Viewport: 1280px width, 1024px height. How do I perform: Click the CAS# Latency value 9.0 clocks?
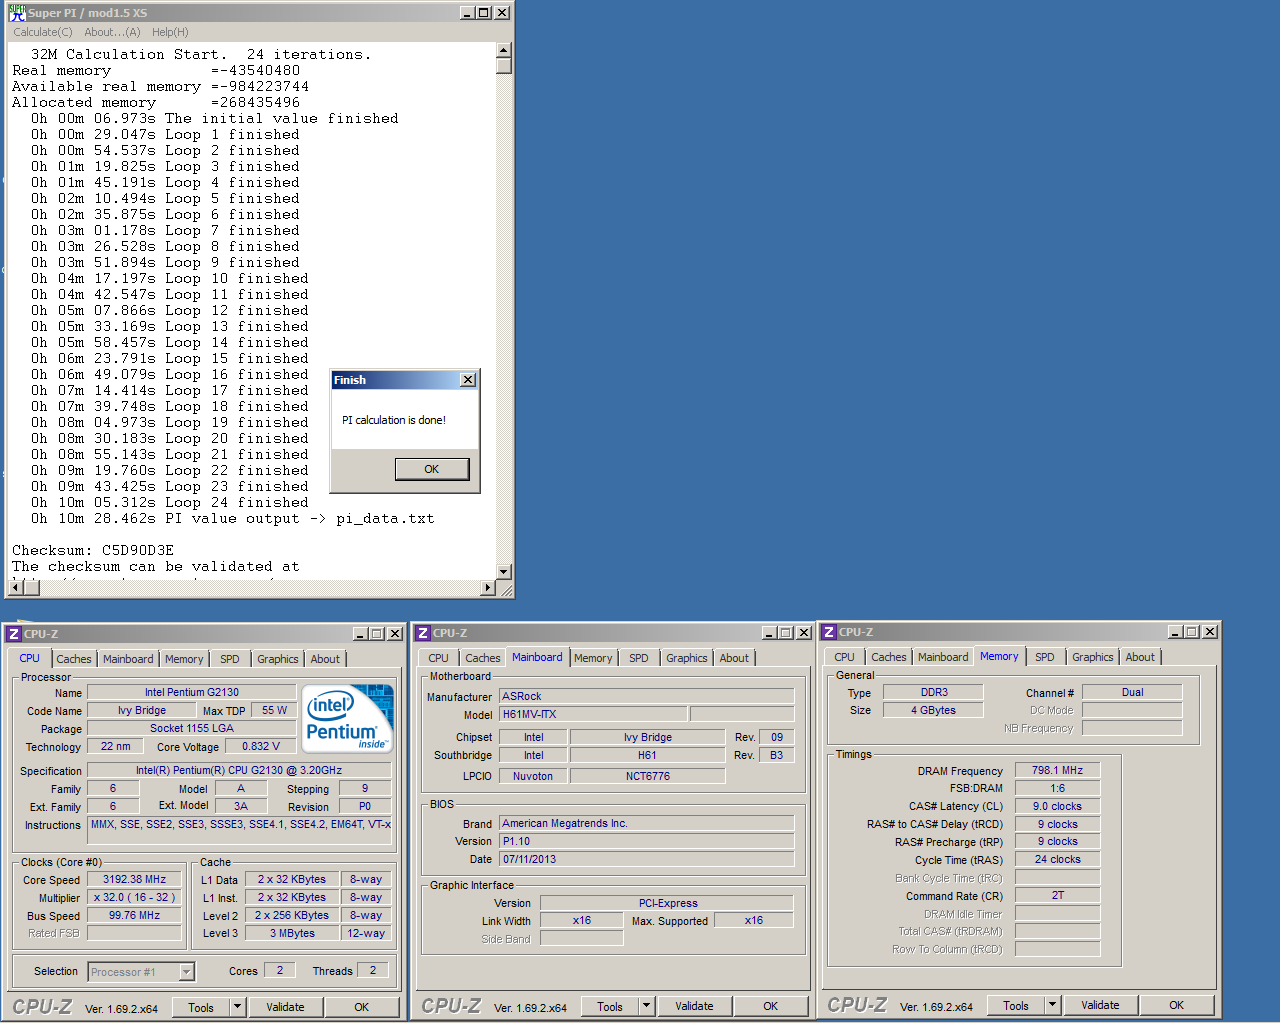click(x=1057, y=807)
